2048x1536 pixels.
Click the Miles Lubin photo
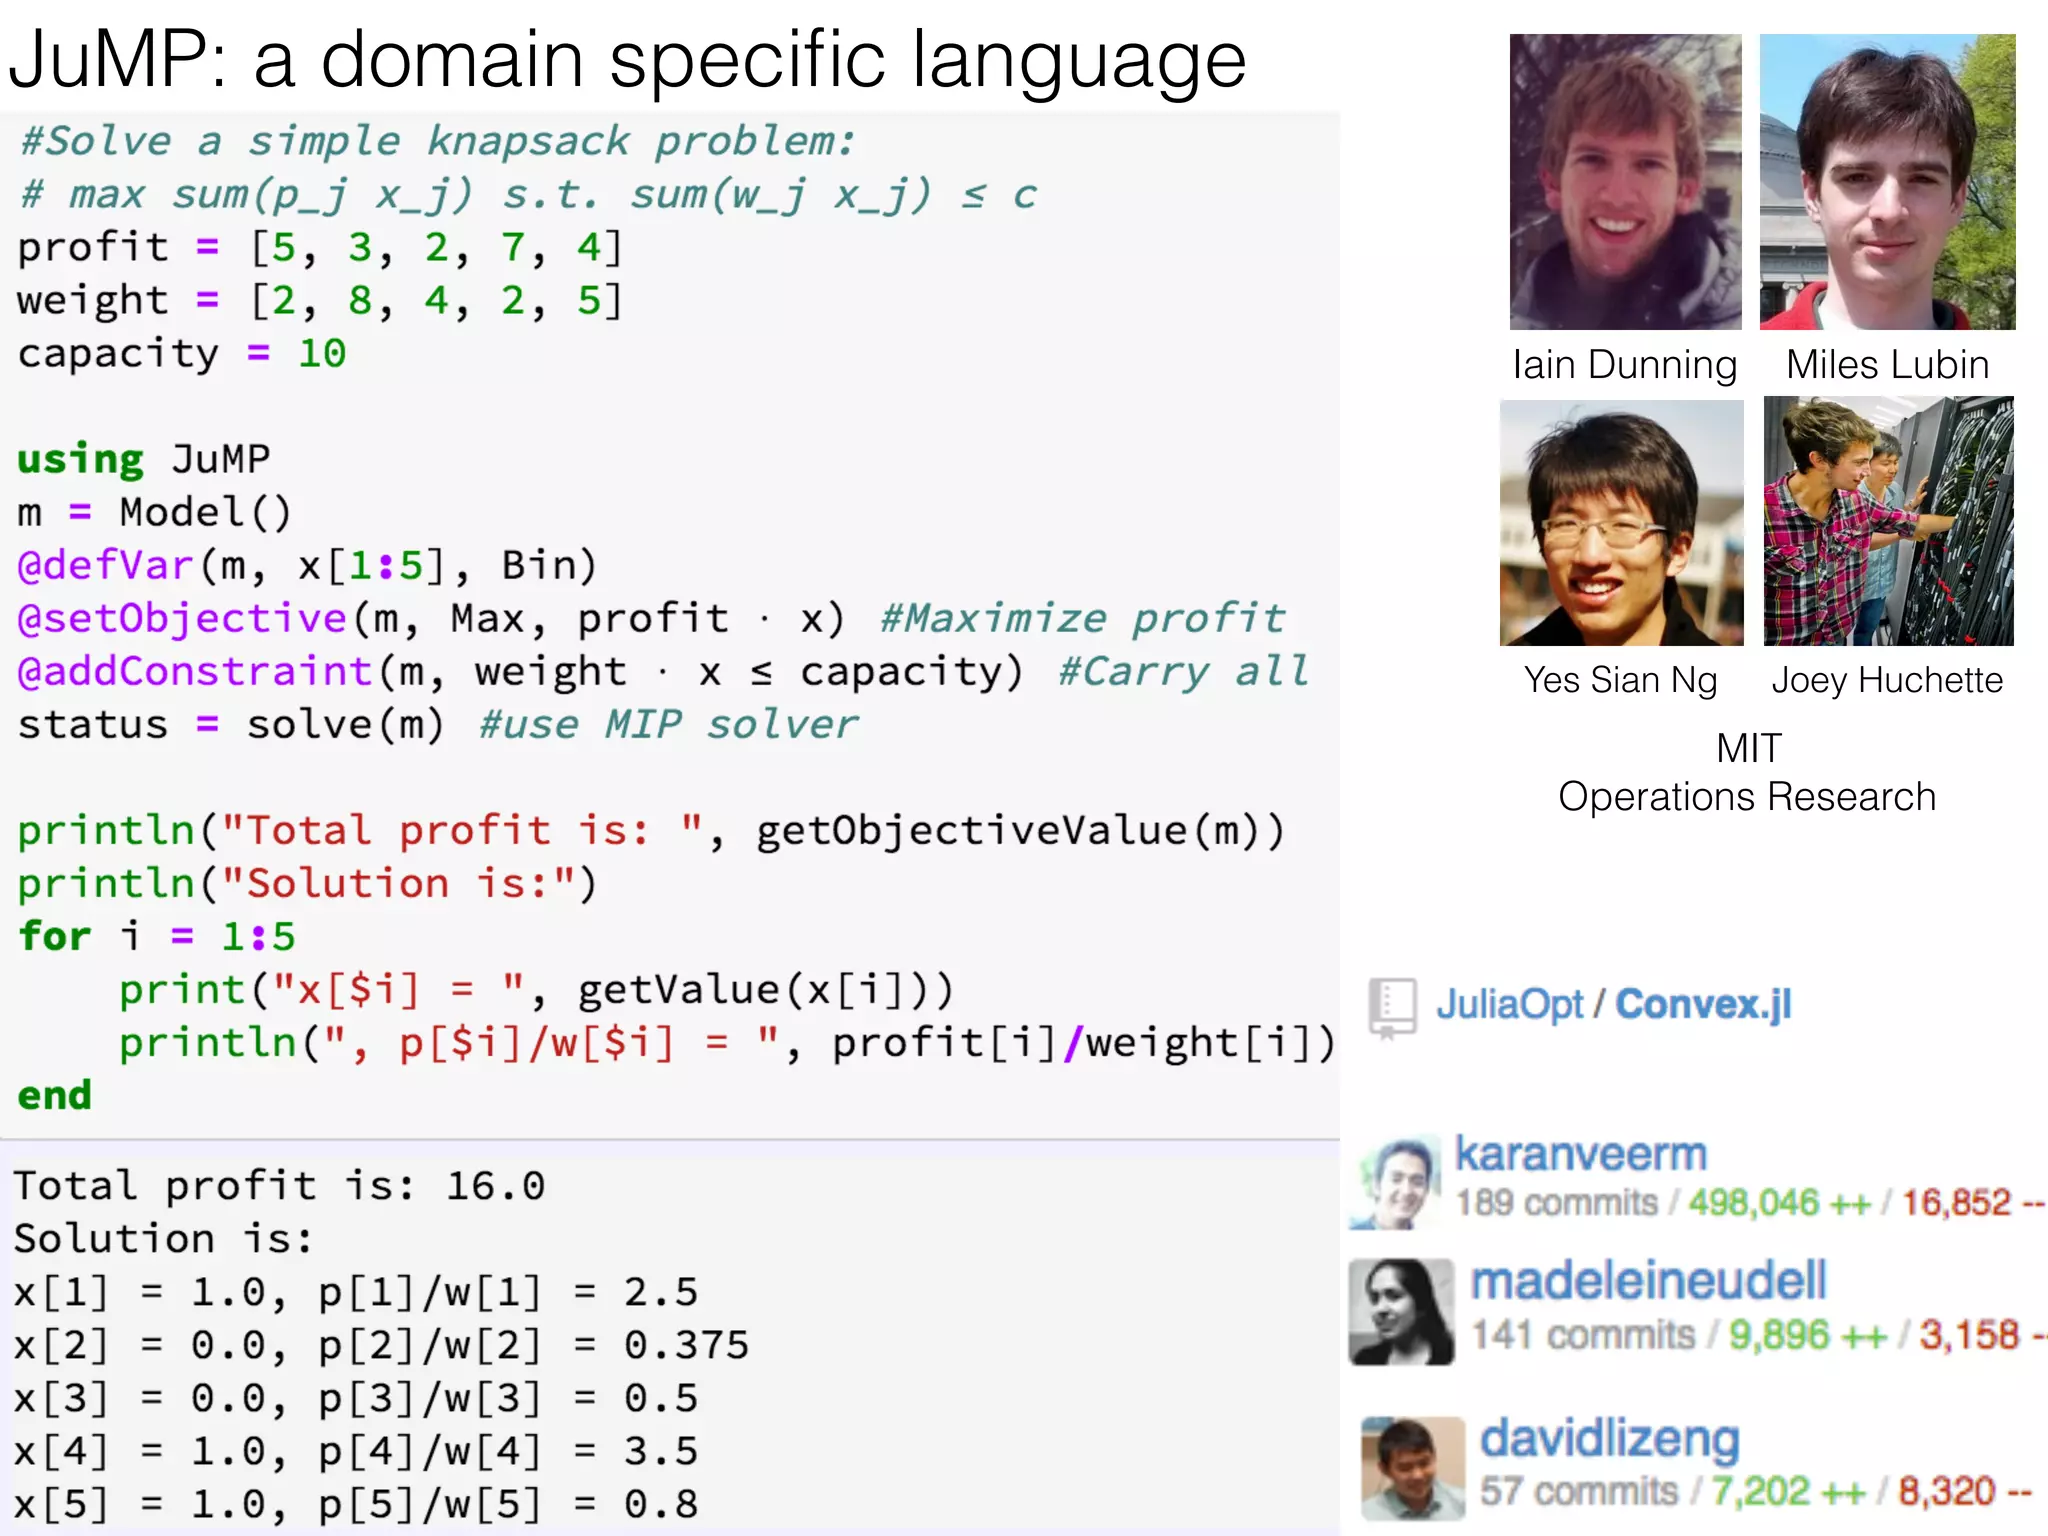[1887, 182]
